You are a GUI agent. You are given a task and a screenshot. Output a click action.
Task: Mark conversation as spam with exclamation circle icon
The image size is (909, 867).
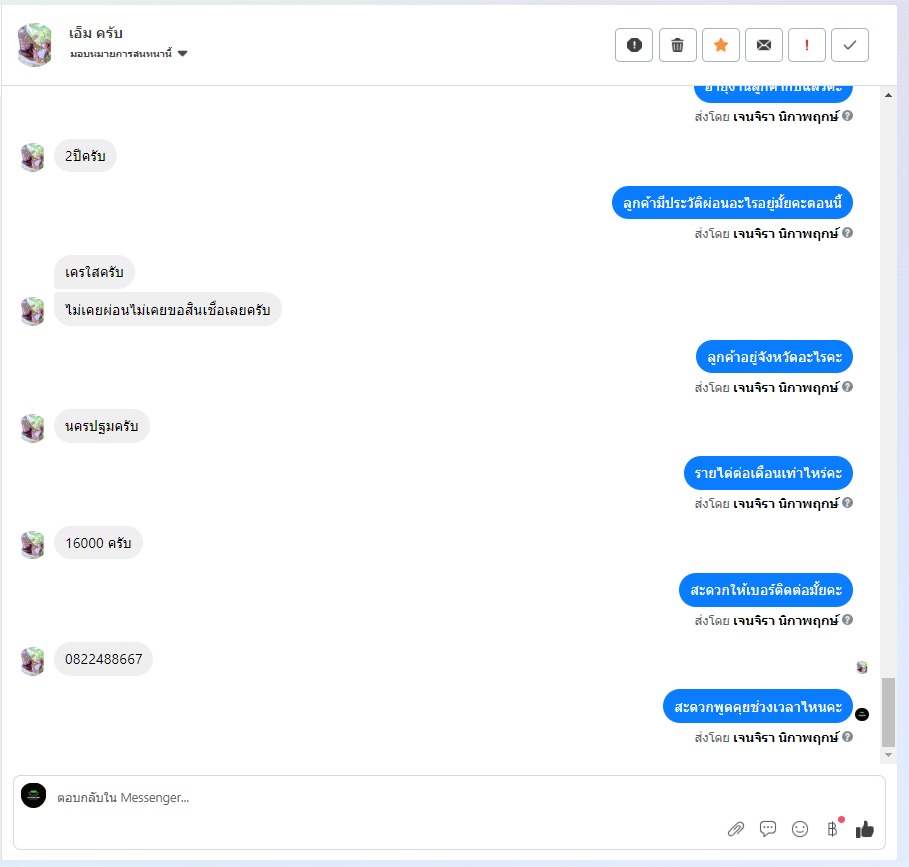[634, 45]
